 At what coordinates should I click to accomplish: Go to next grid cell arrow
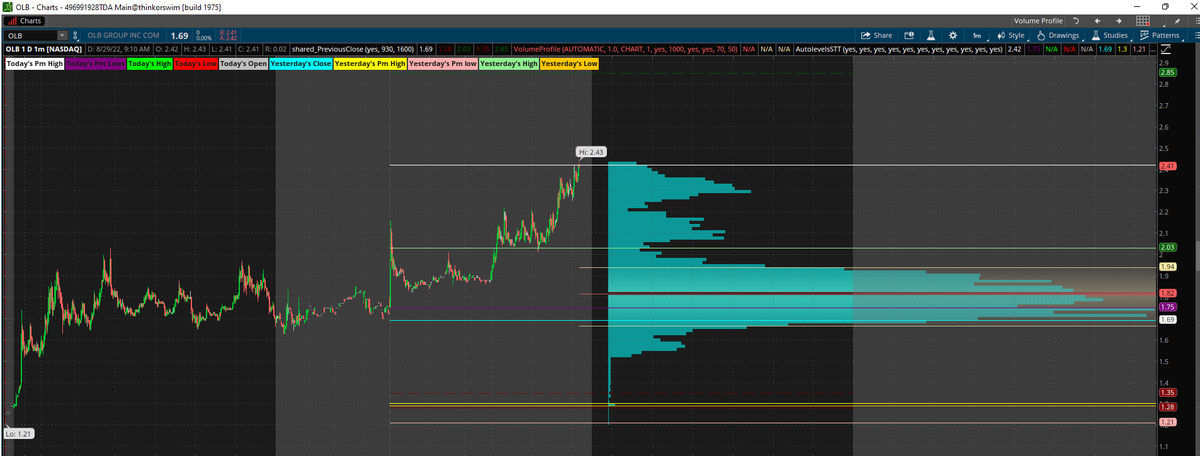tap(1119, 21)
